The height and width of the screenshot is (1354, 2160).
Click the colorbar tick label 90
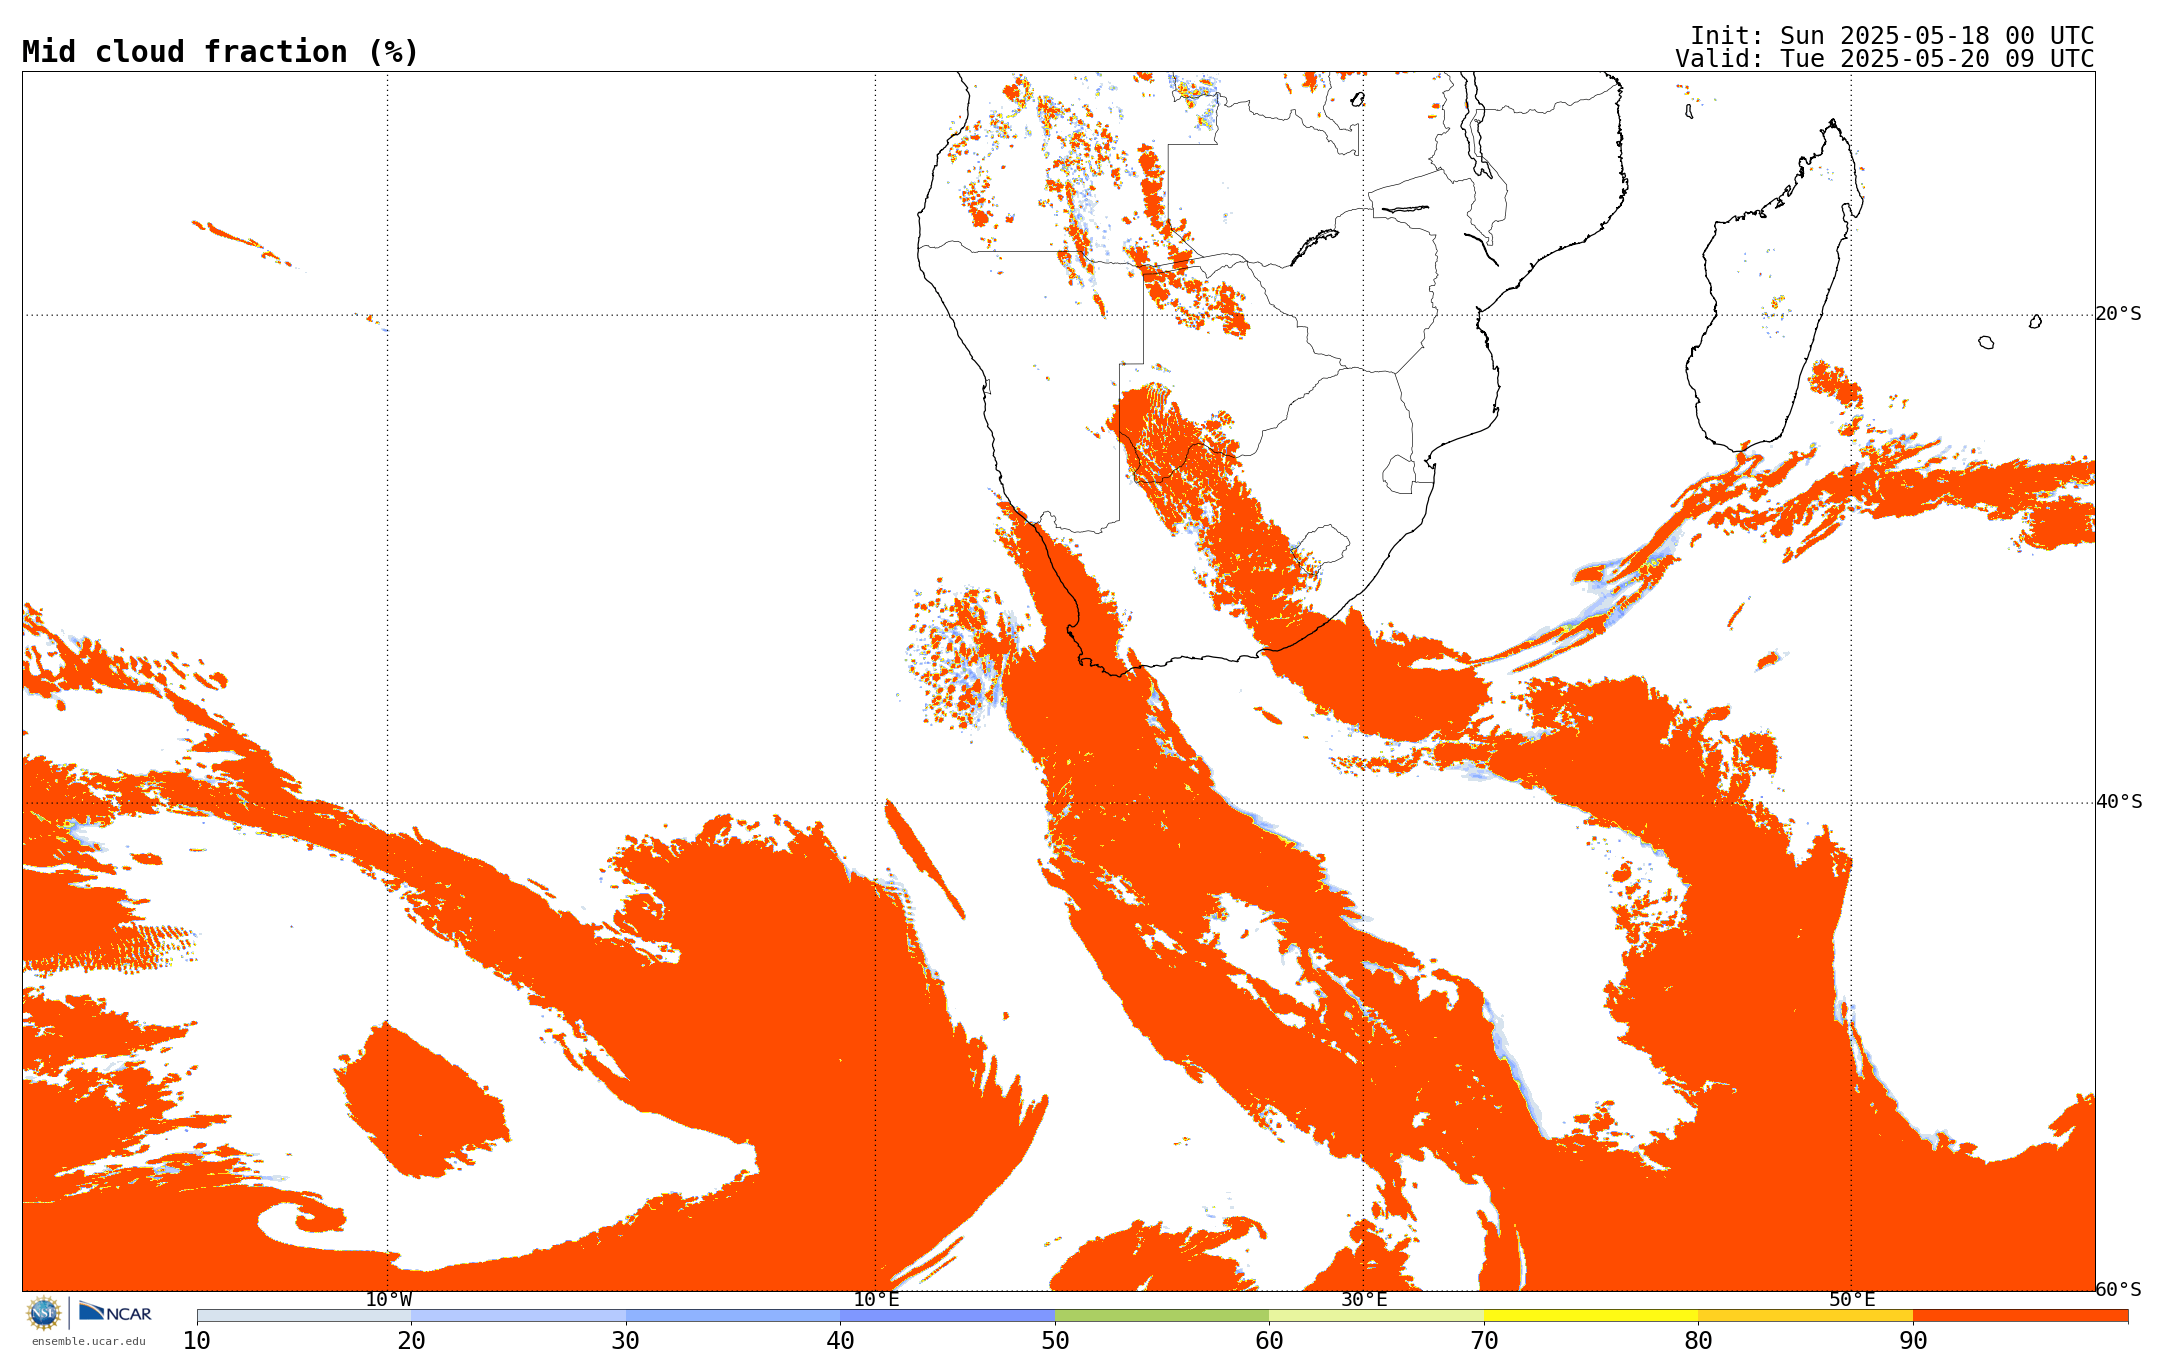tap(1913, 1340)
